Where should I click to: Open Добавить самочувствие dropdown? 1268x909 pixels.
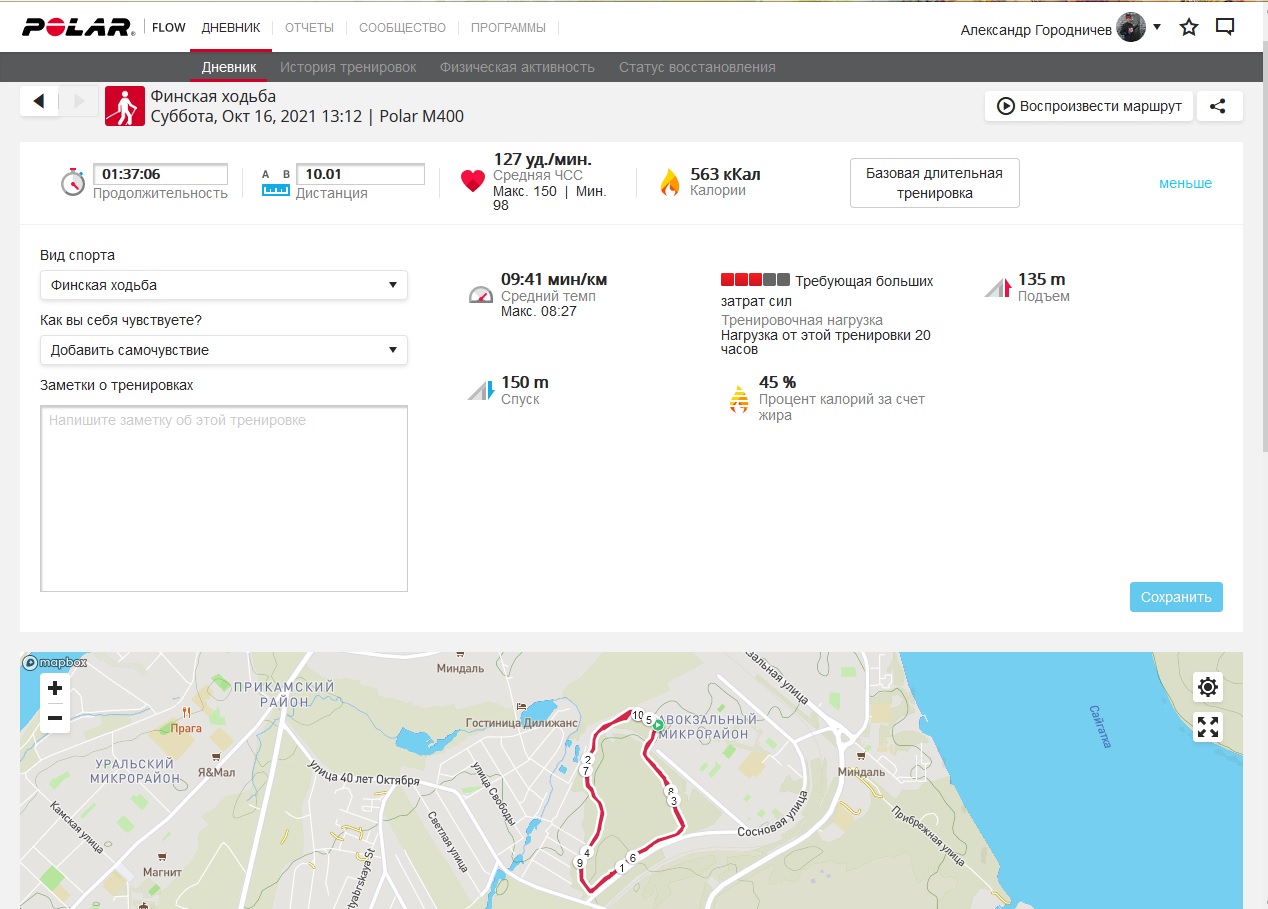(224, 350)
